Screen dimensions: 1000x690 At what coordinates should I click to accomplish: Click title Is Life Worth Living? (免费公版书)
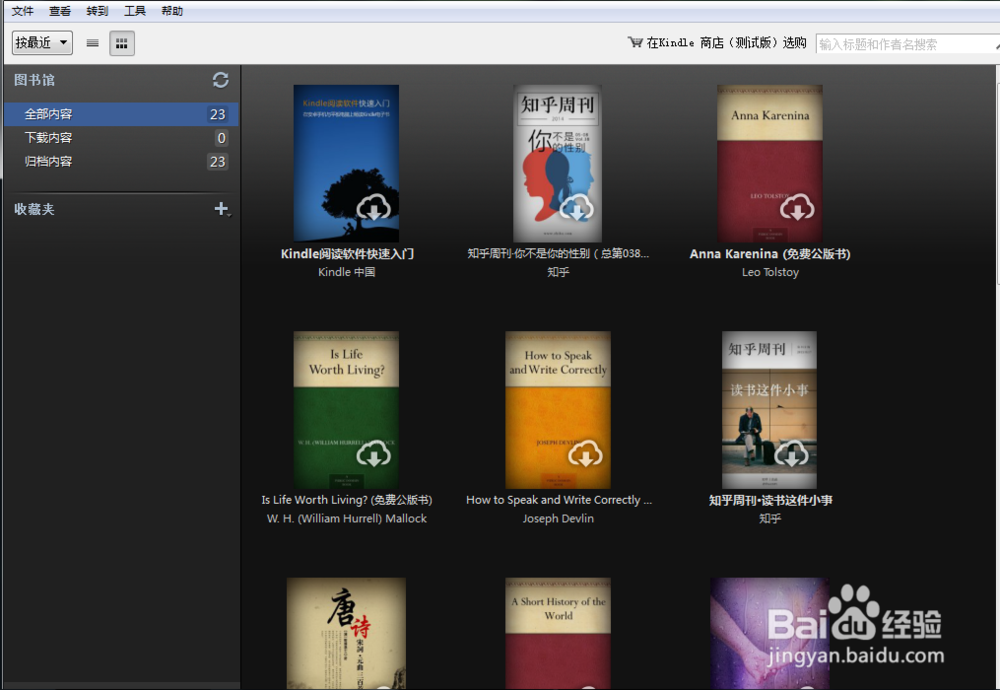click(347, 500)
